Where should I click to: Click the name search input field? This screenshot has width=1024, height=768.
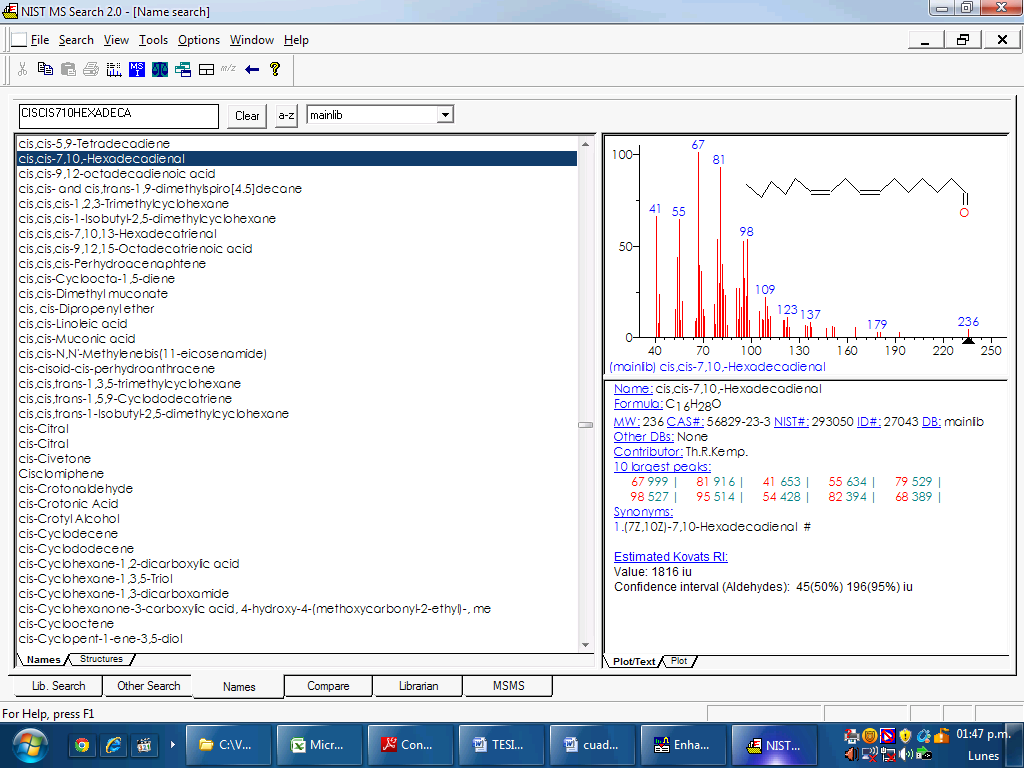118,116
